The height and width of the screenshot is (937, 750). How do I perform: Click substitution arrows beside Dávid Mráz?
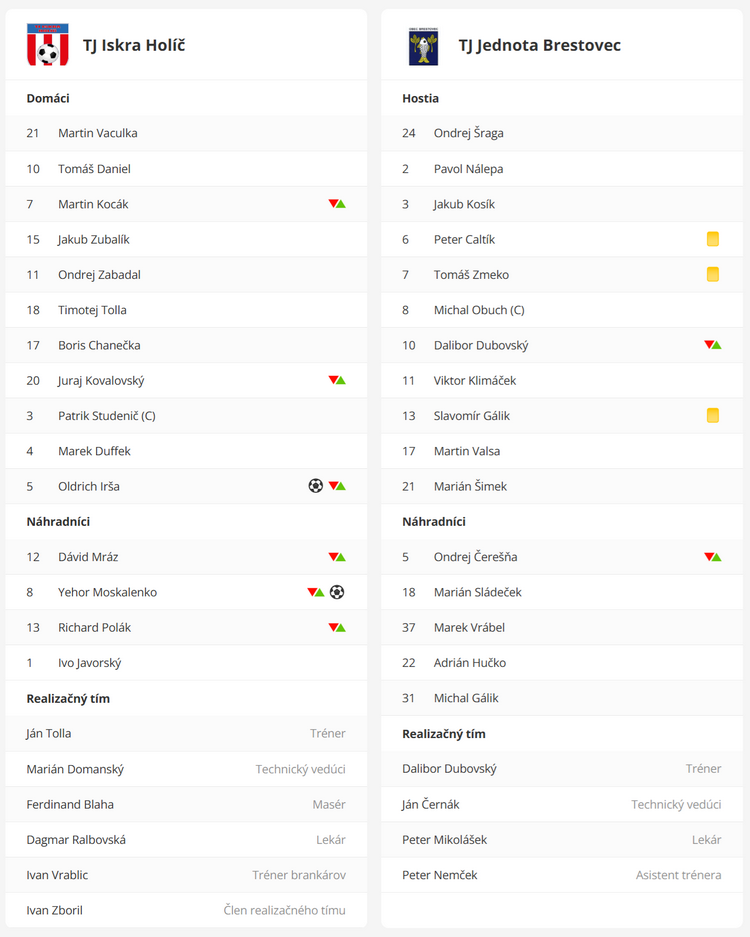coord(337,557)
